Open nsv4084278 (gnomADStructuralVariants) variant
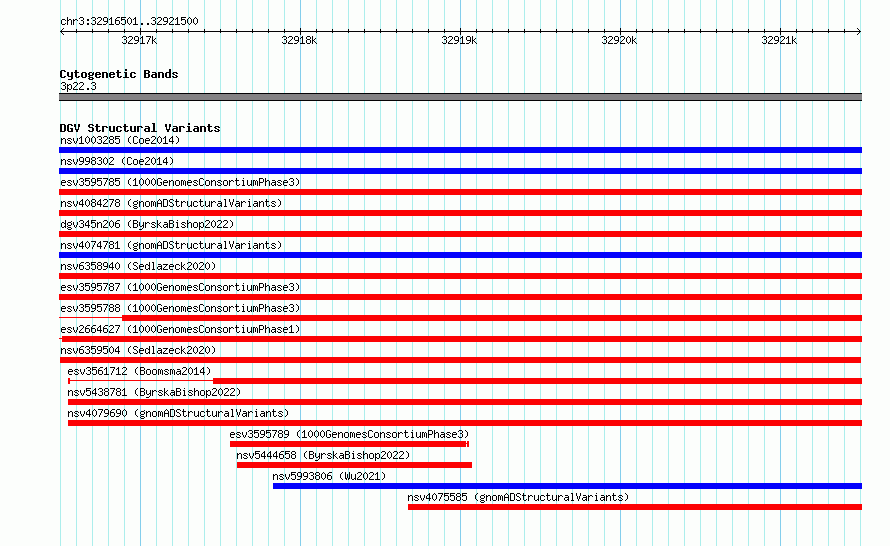 coord(171,203)
